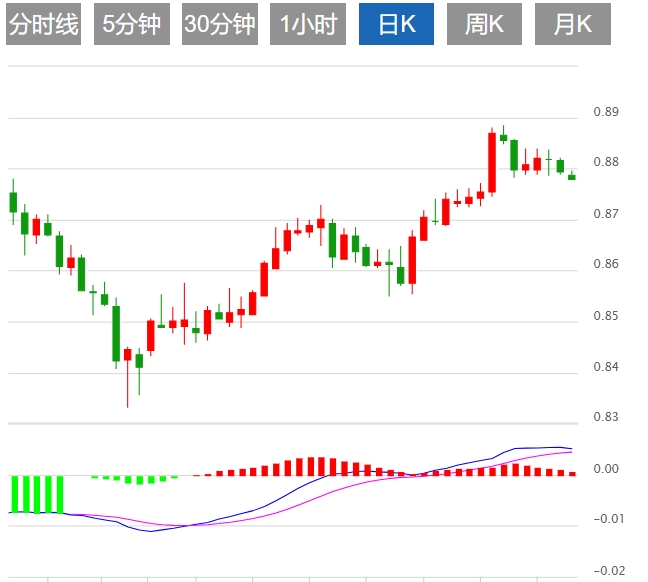Open the 30分钟 interval tab

pyautogui.click(x=220, y=25)
